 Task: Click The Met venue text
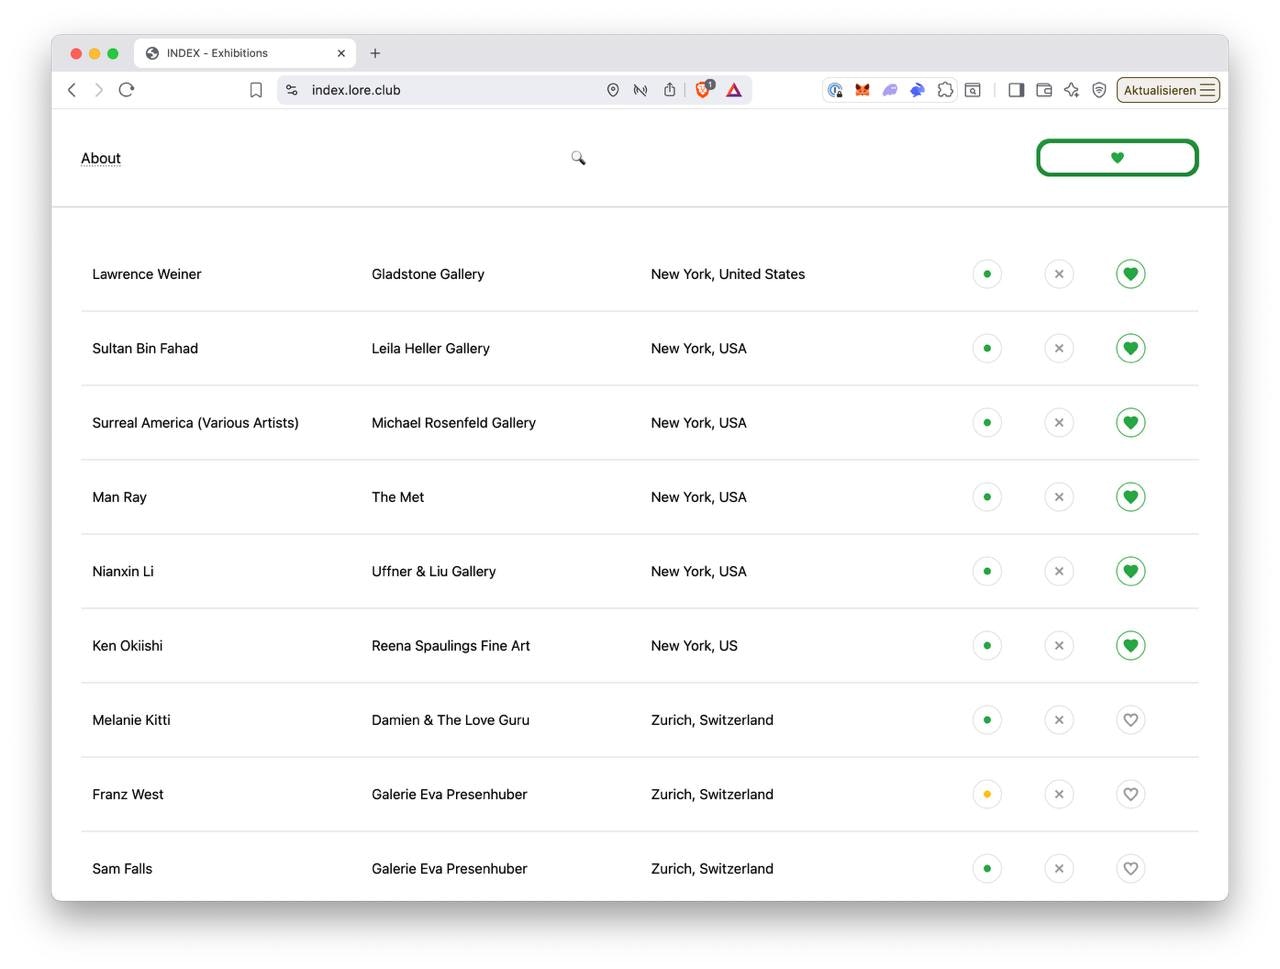click(x=398, y=497)
